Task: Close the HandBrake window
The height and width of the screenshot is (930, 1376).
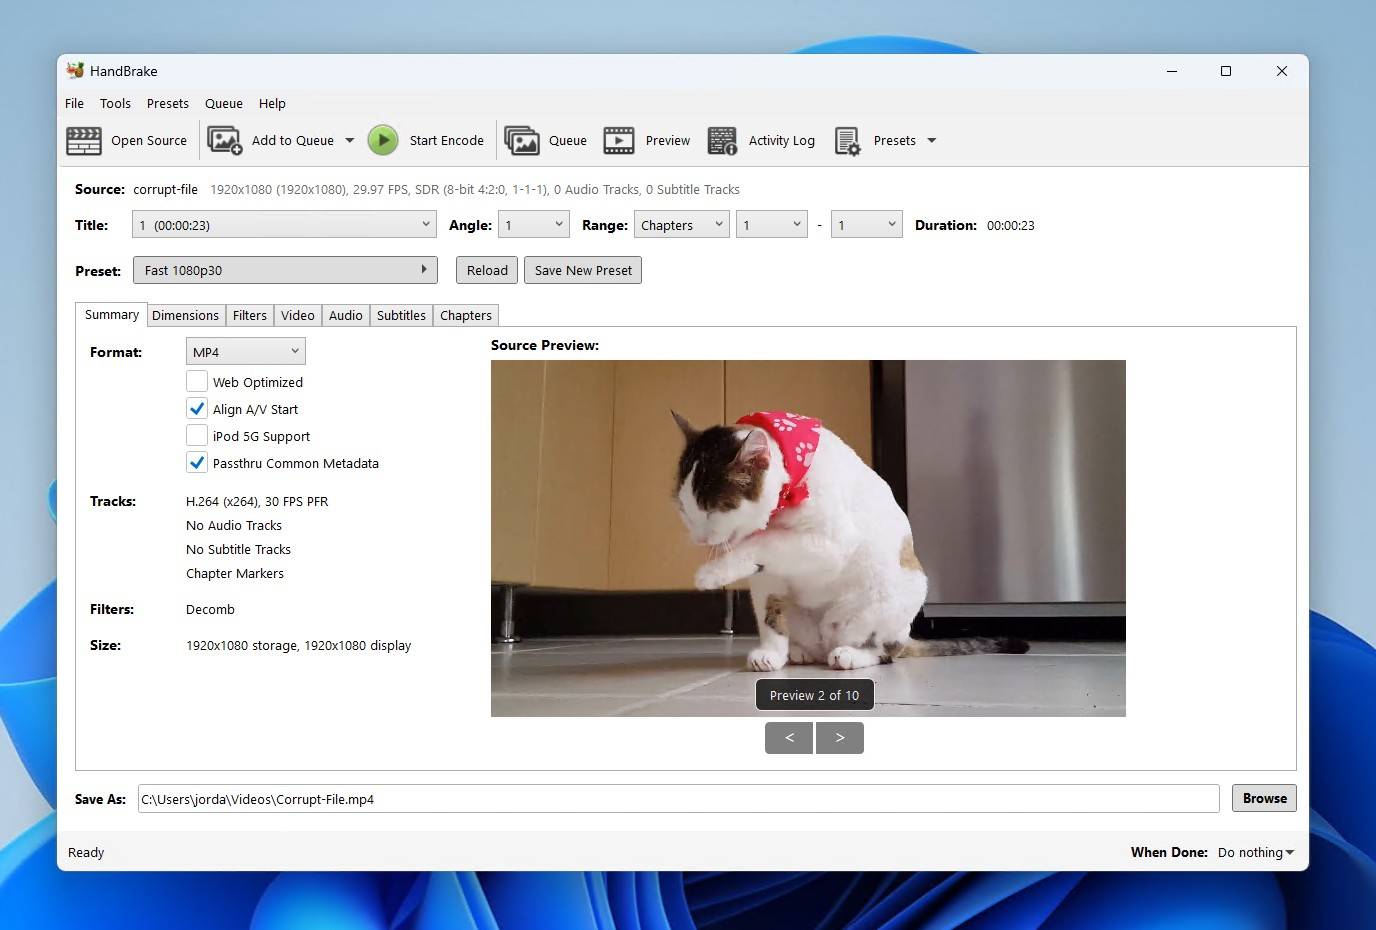Action: pos(1281,71)
